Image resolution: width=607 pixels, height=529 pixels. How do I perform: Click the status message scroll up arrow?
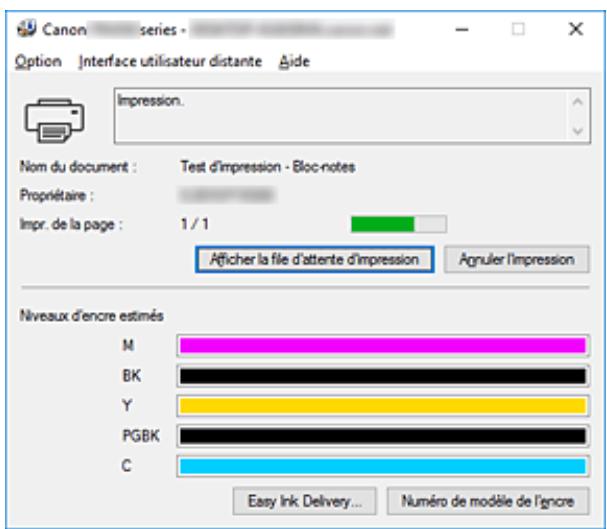pos(578,102)
